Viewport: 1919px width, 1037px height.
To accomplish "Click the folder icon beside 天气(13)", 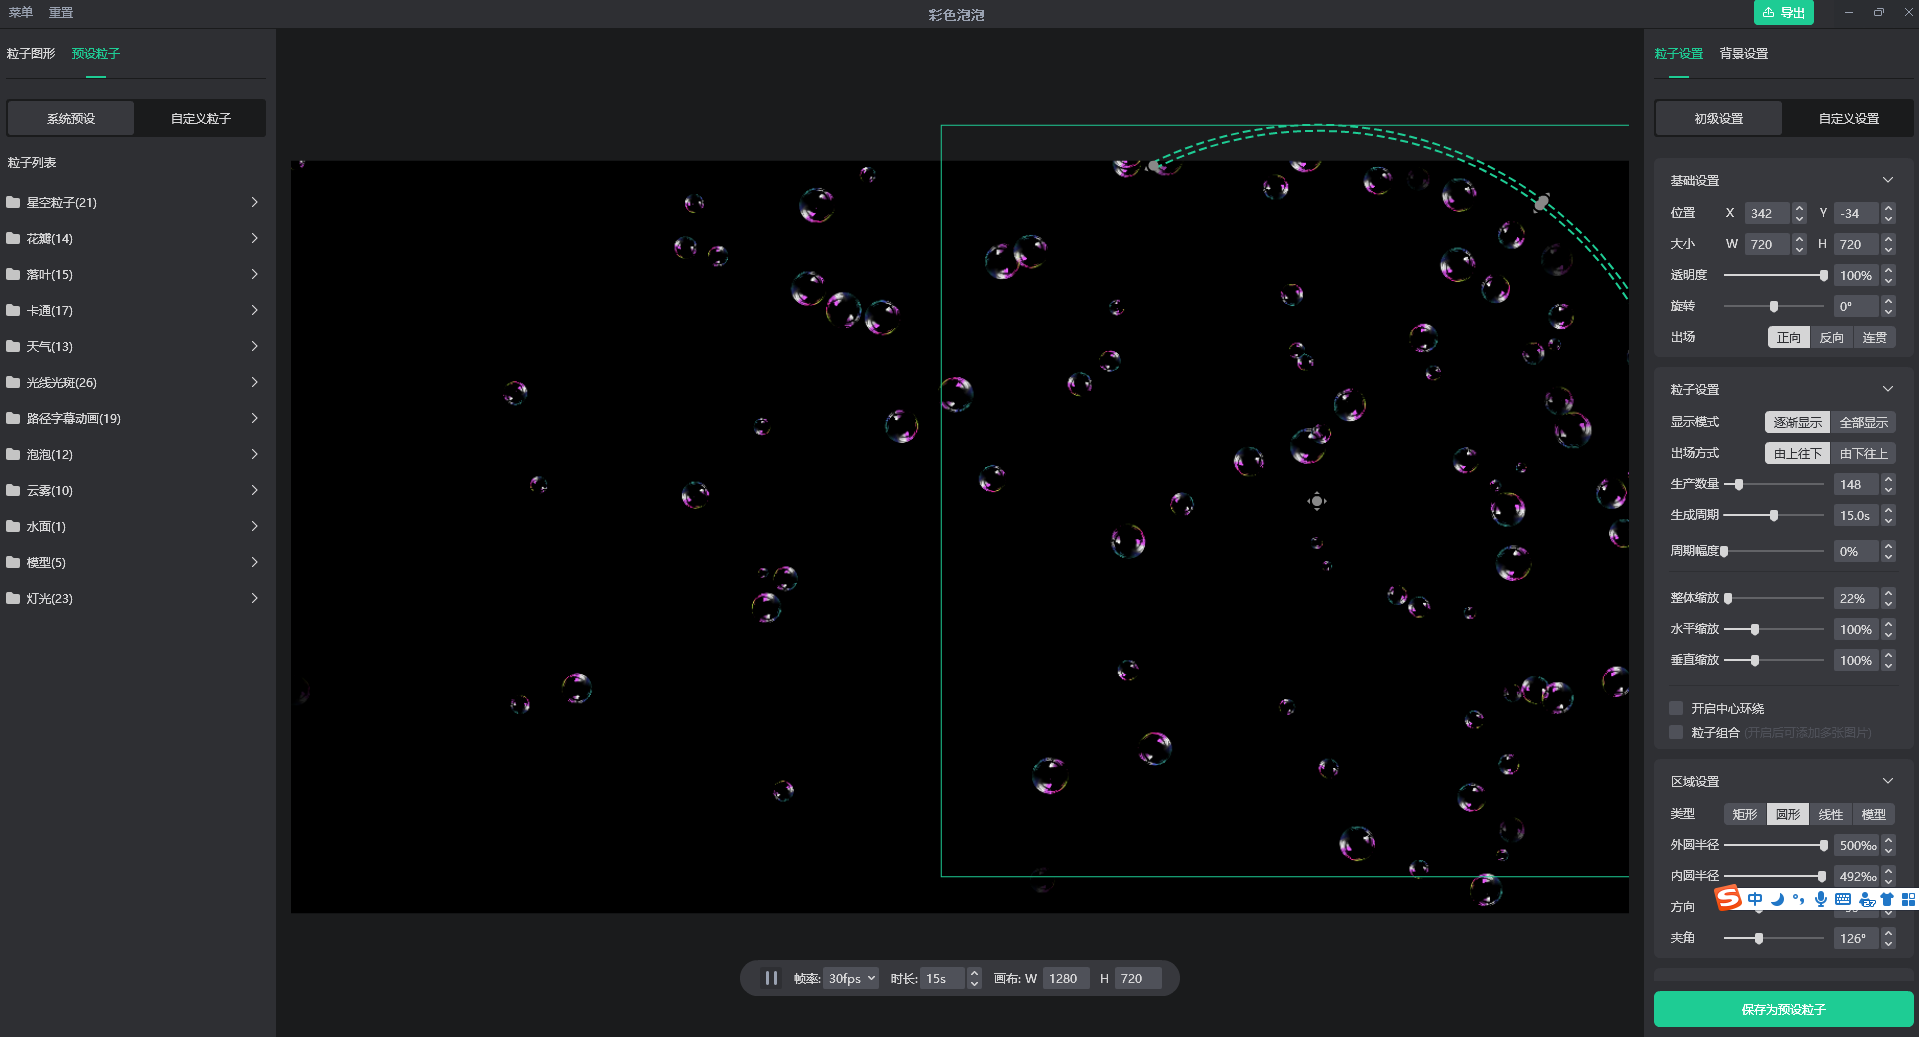I will (13, 346).
